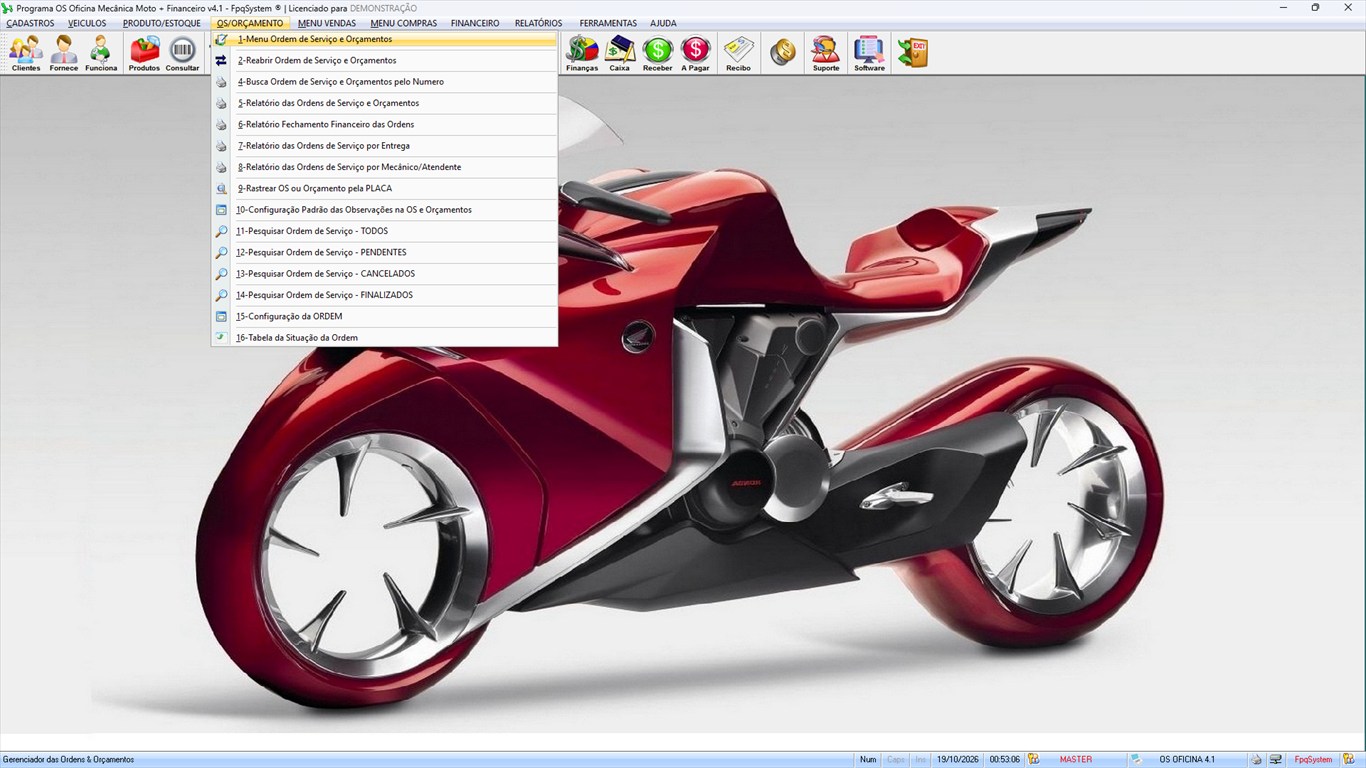The width and height of the screenshot is (1366, 768).
Task: Open the Produtos toolbox icon
Action: tap(144, 53)
